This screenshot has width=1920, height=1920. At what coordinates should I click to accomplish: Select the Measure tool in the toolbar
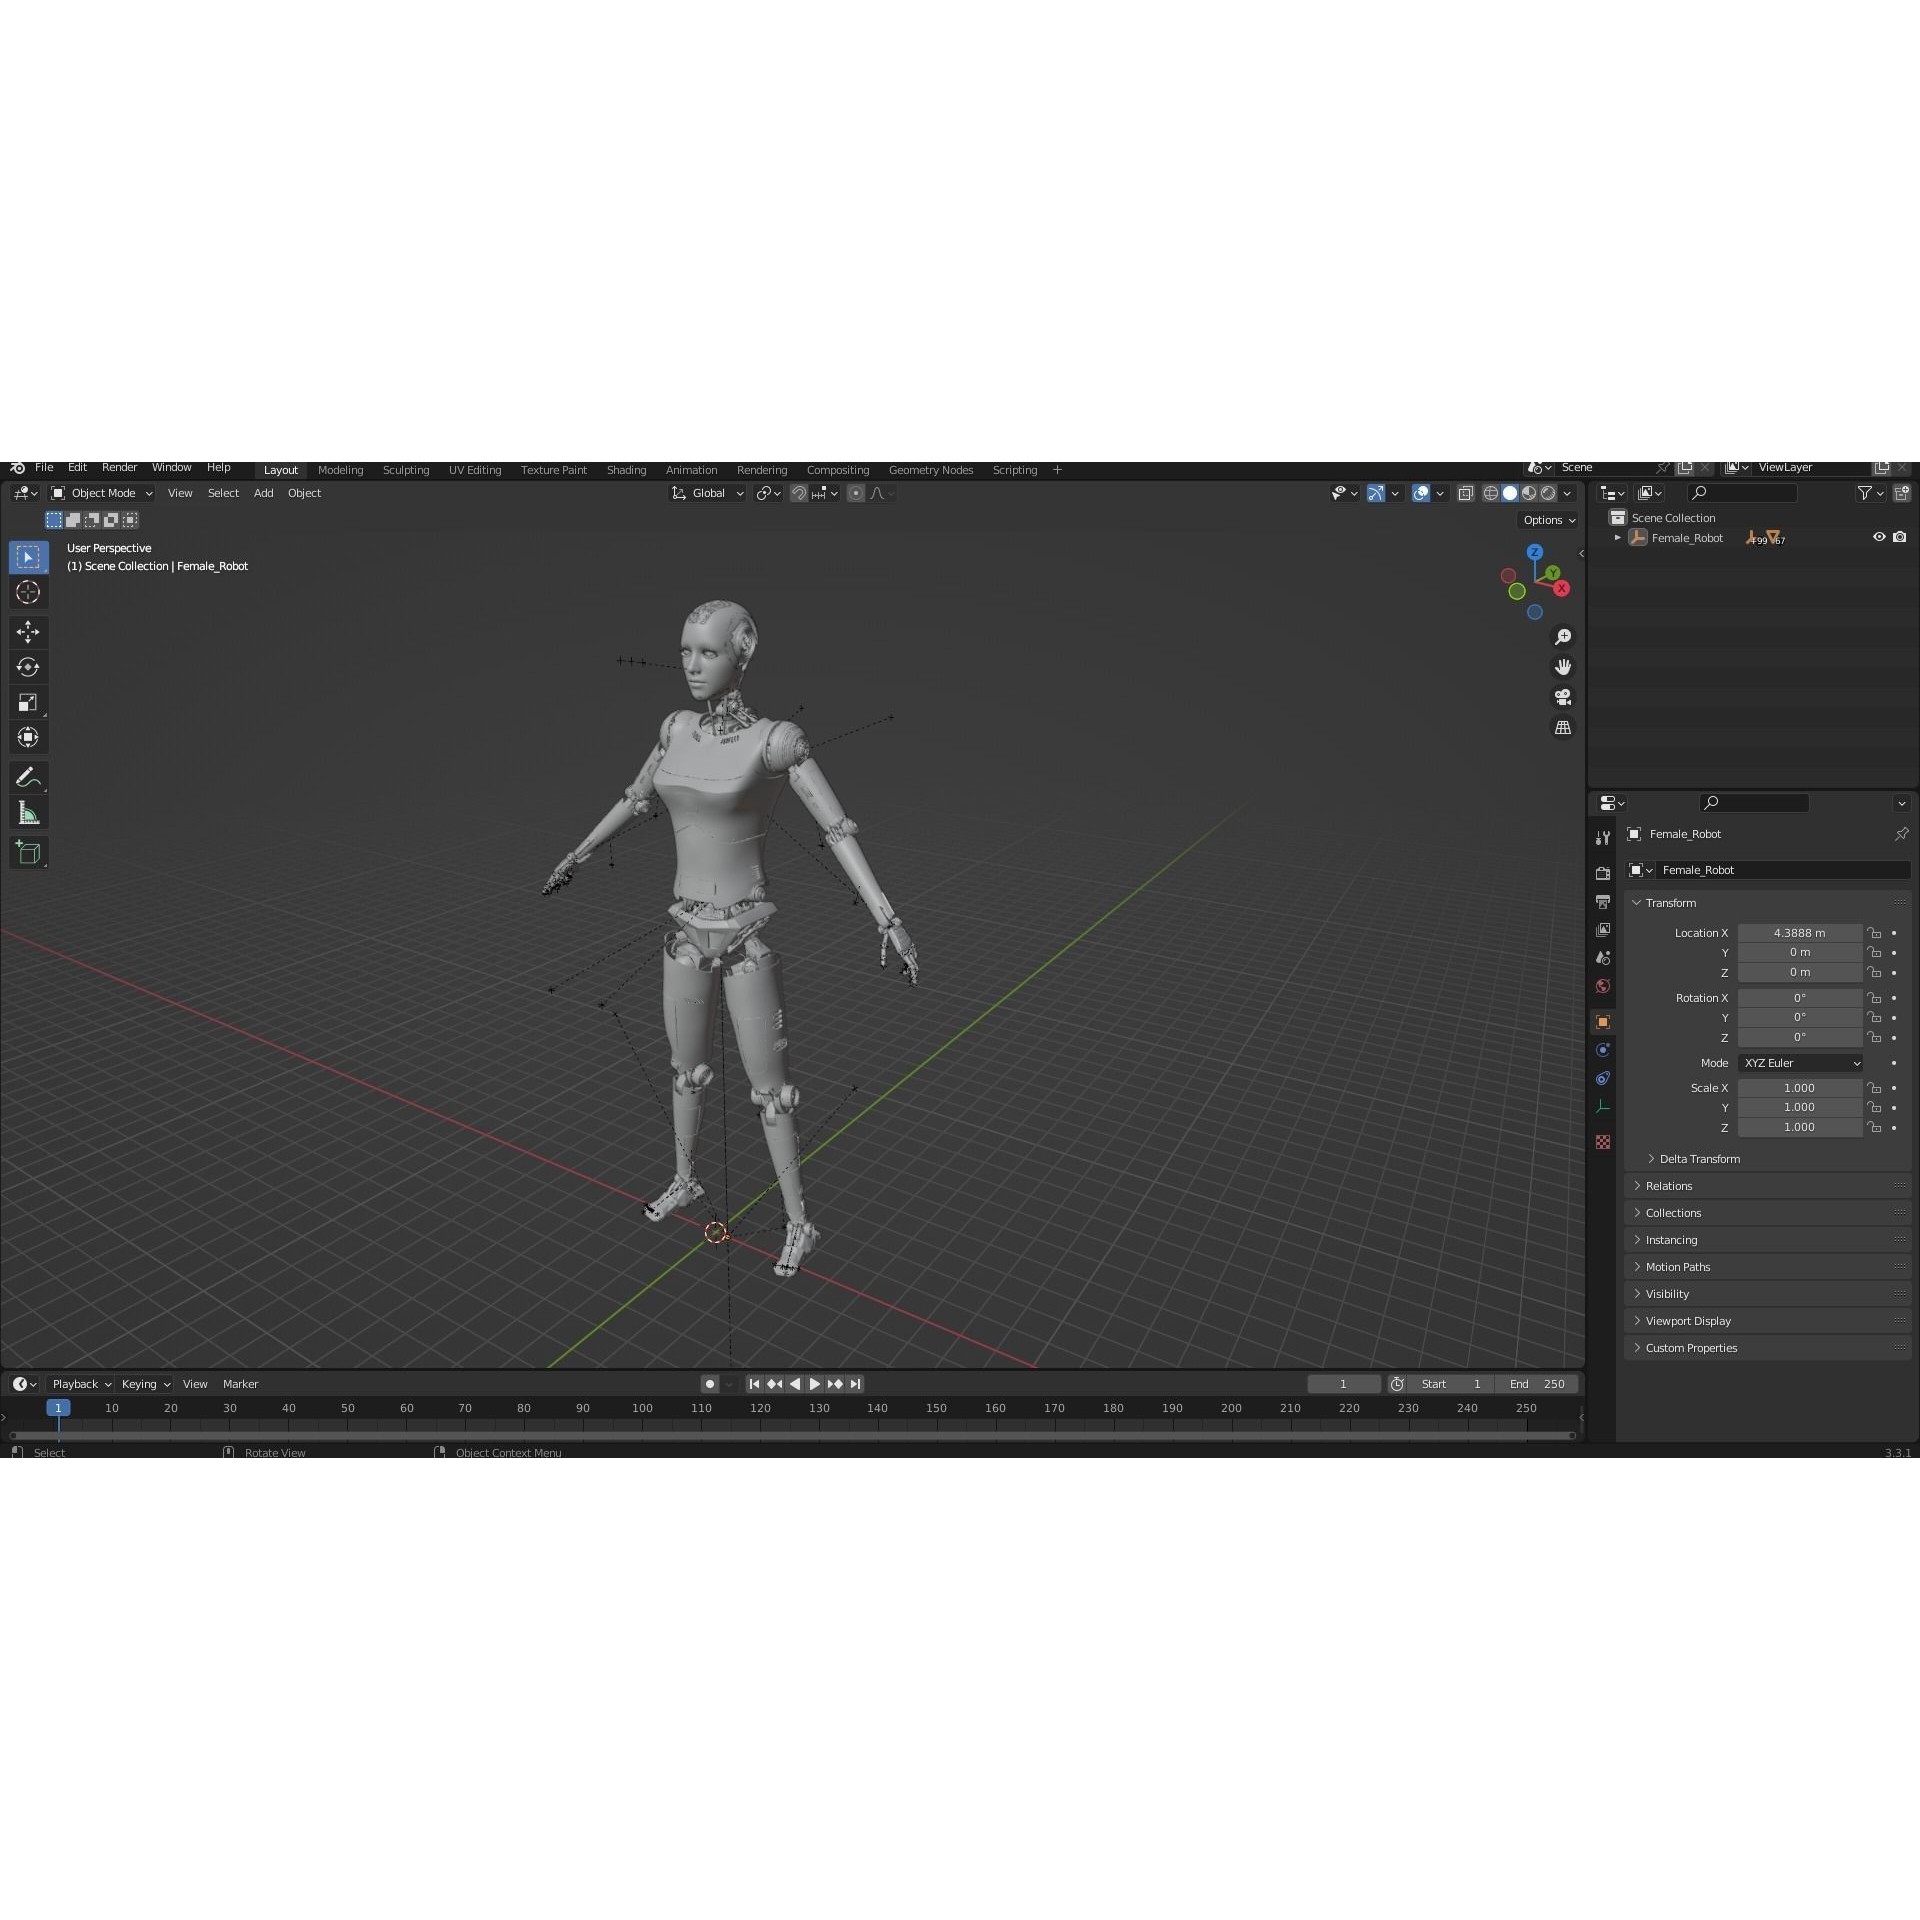click(x=28, y=812)
